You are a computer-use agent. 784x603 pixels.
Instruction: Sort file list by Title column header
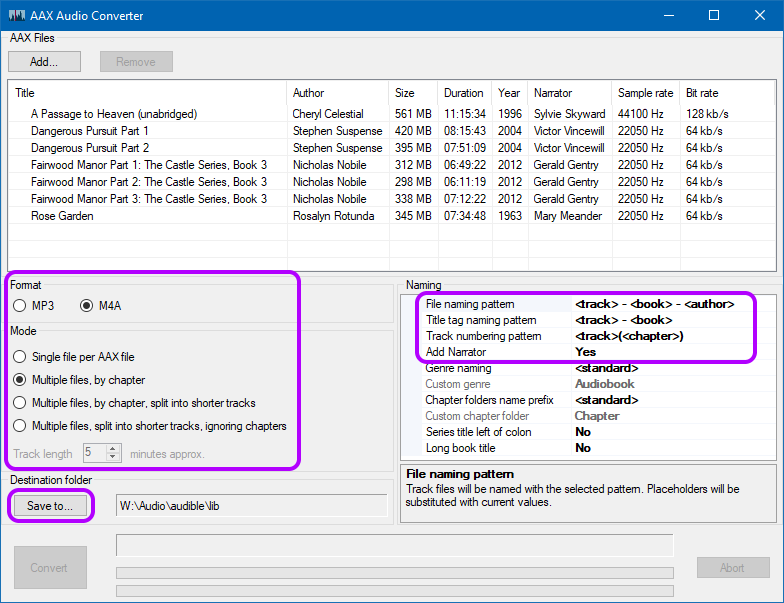point(146,93)
